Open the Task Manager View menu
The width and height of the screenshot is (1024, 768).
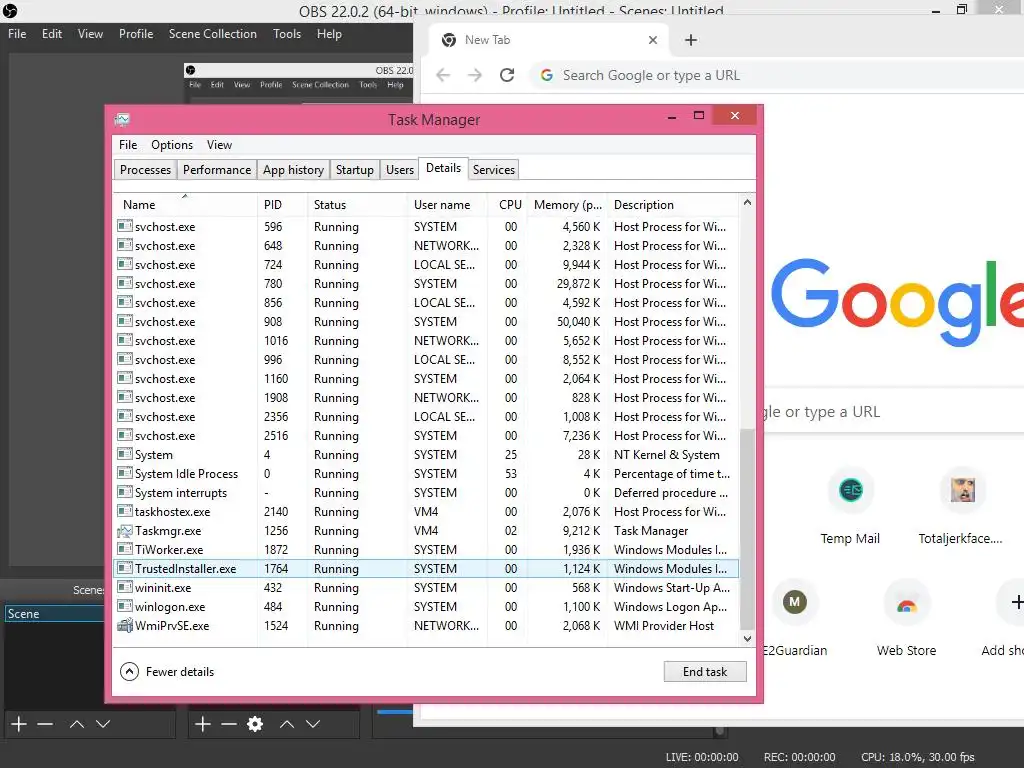[x=219, y=145]
